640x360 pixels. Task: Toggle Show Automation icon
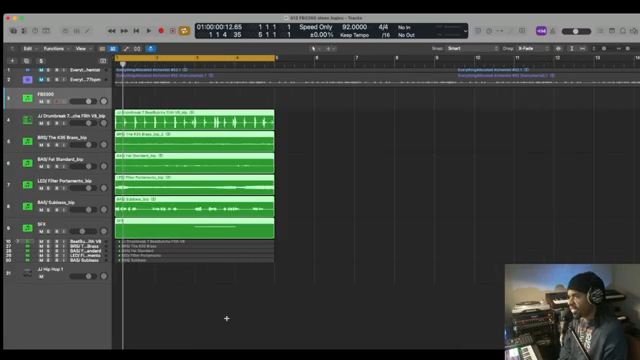[126, 49]
